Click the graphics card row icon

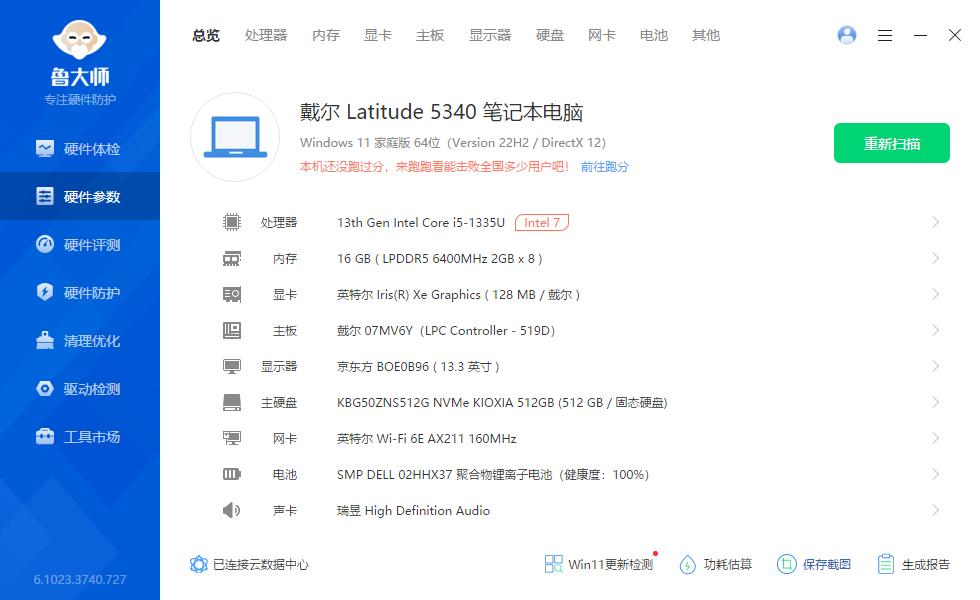point(232,294)
